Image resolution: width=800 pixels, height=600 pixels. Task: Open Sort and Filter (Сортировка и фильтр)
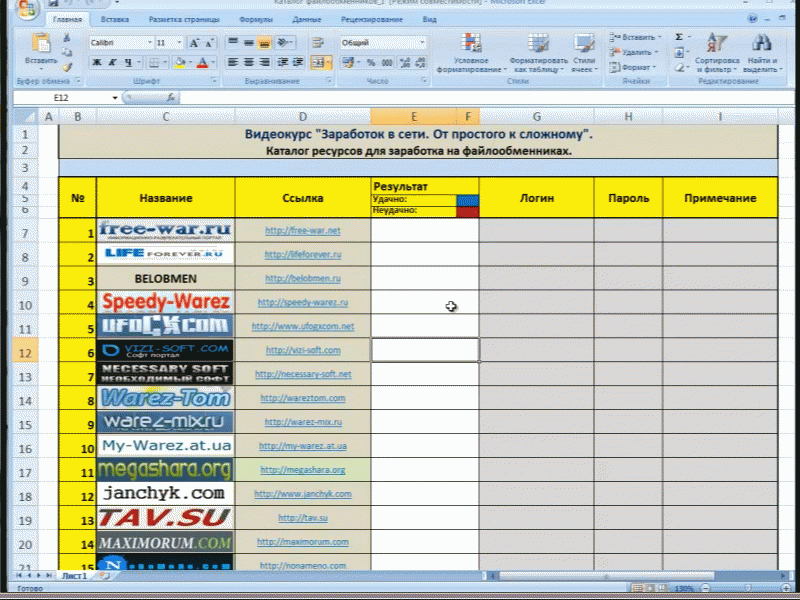point(716,54)
